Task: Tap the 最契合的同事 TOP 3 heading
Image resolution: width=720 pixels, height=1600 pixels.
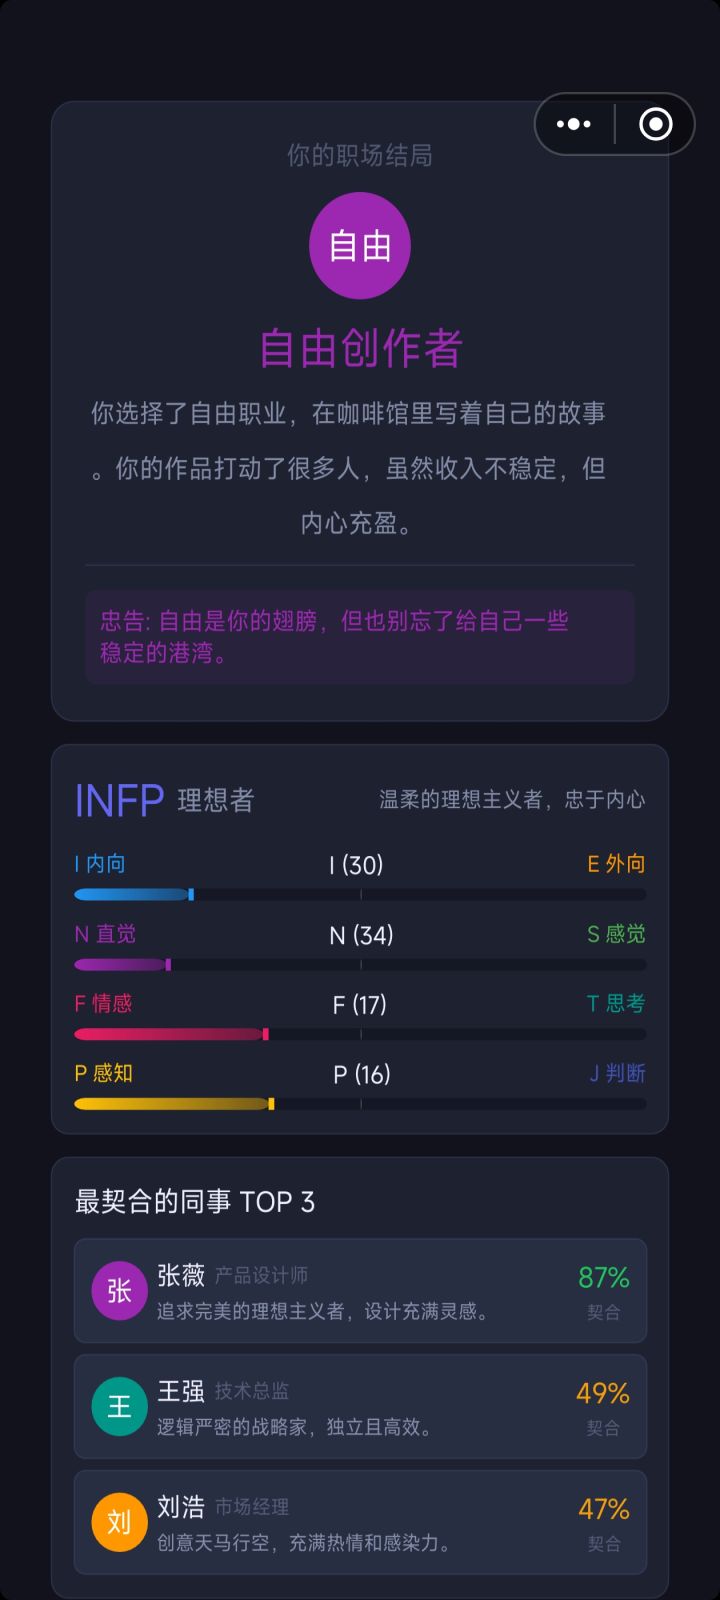Action: [x=195, y=1202]
